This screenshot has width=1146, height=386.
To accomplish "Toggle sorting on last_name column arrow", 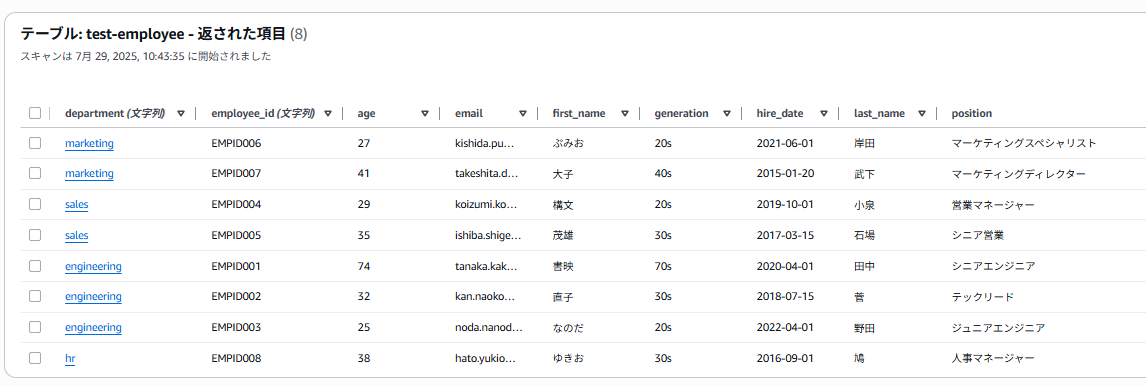I will [x=922, y=113].
